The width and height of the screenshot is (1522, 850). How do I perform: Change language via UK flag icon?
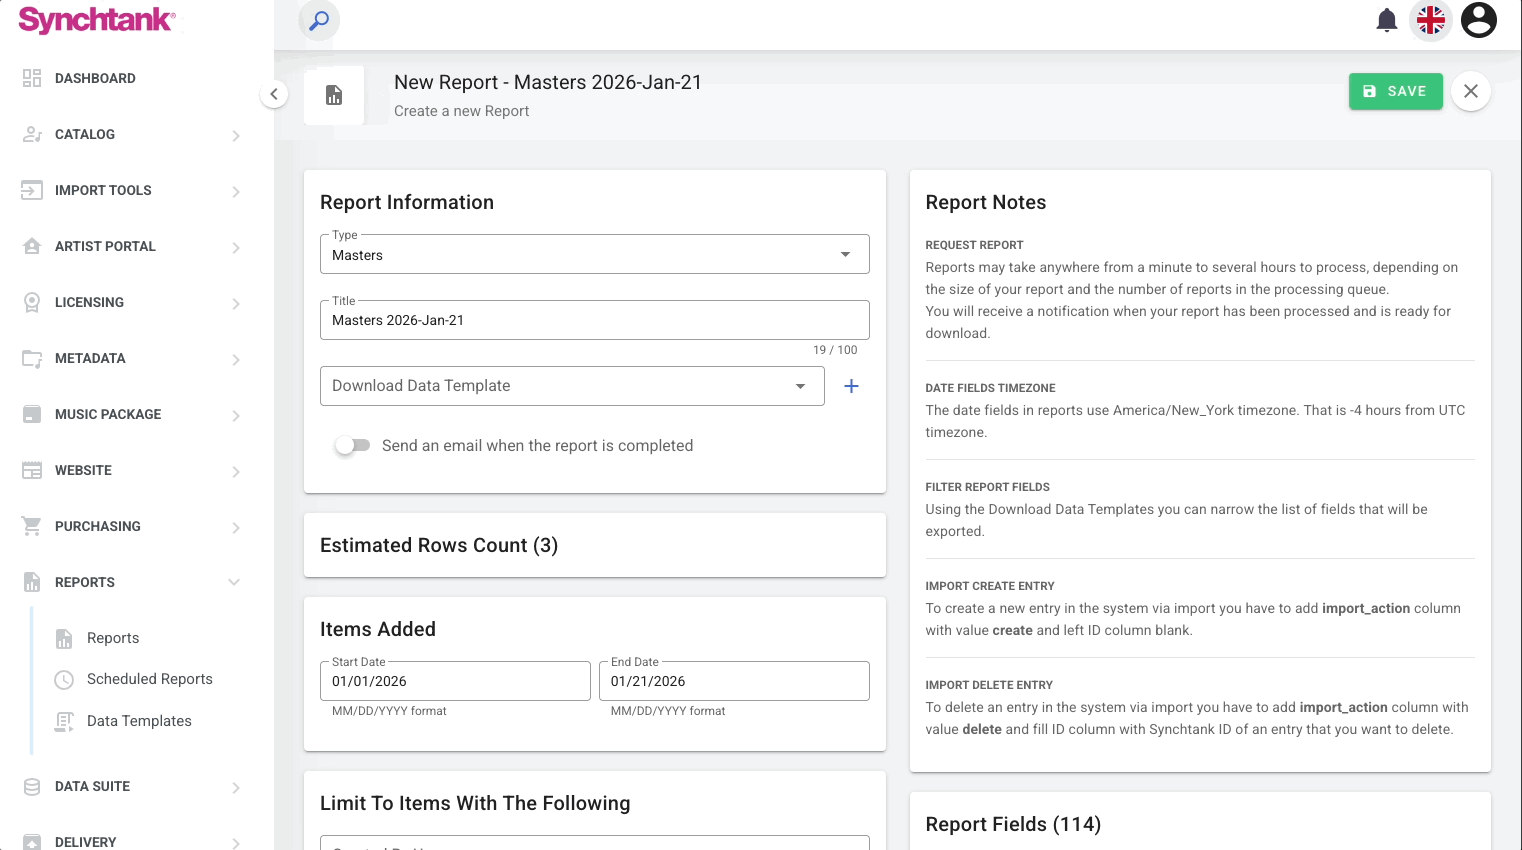[1431, 20]
